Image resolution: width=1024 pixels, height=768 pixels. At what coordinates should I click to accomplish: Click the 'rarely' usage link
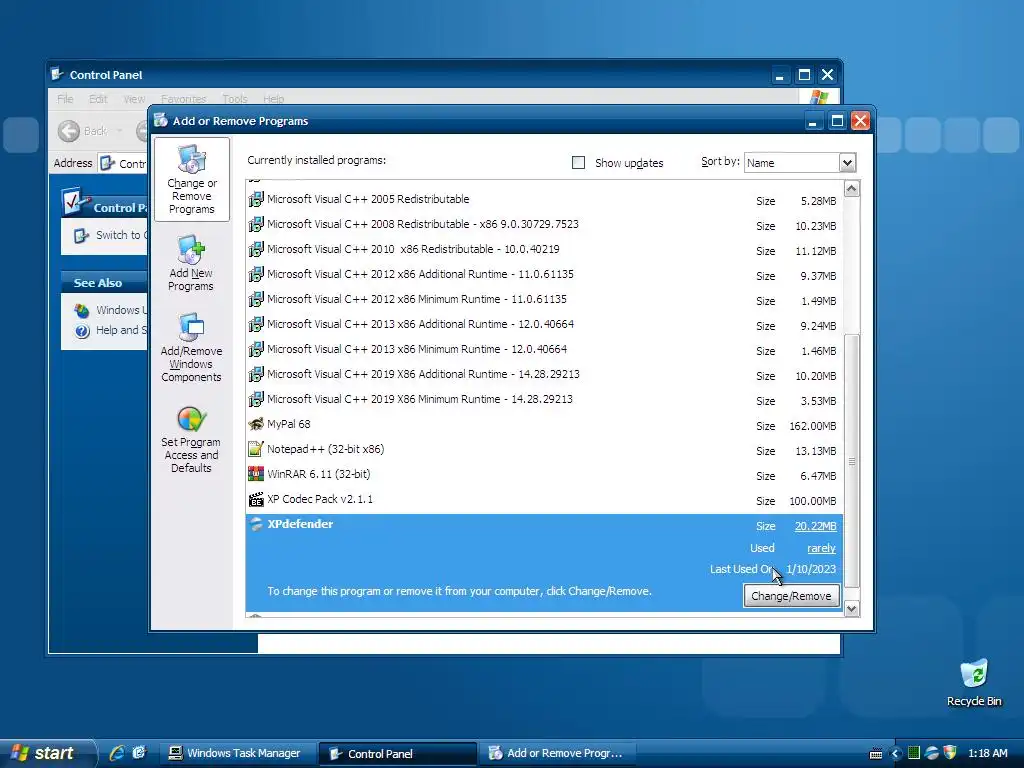pyautogui.click(x=821, y=549)
